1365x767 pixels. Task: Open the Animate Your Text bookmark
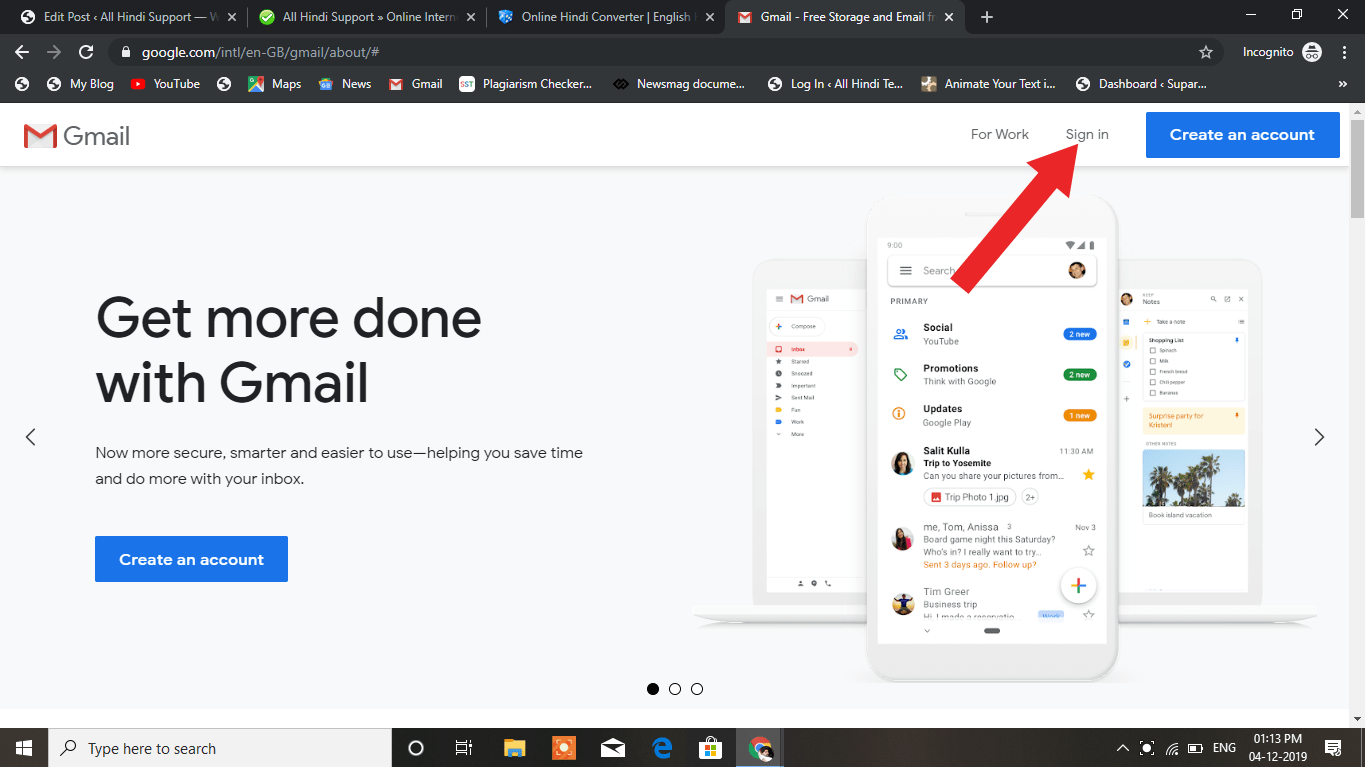pyautogui.click(x=989, y=84)
